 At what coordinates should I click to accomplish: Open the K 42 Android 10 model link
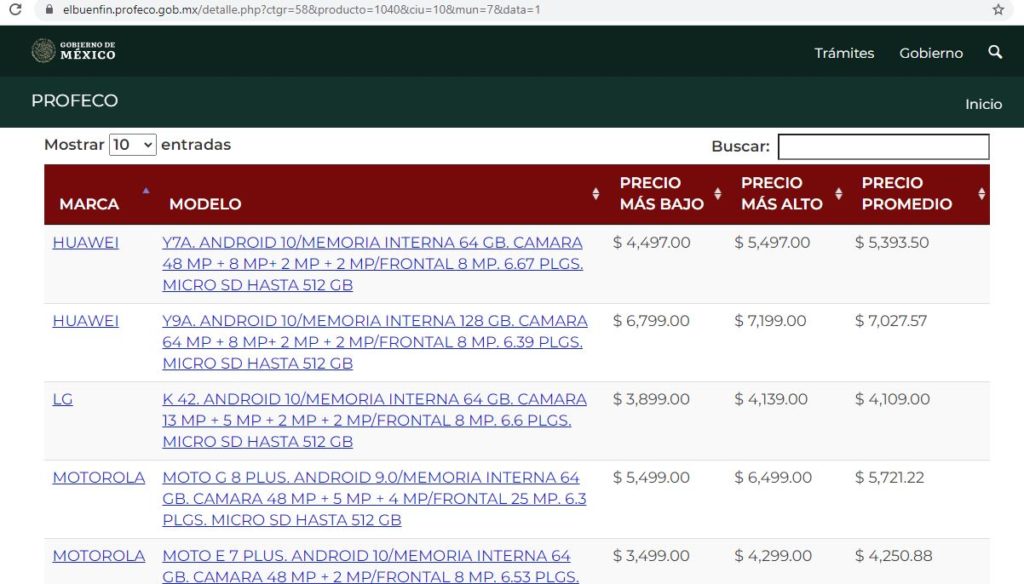click(x=374, y=421)
